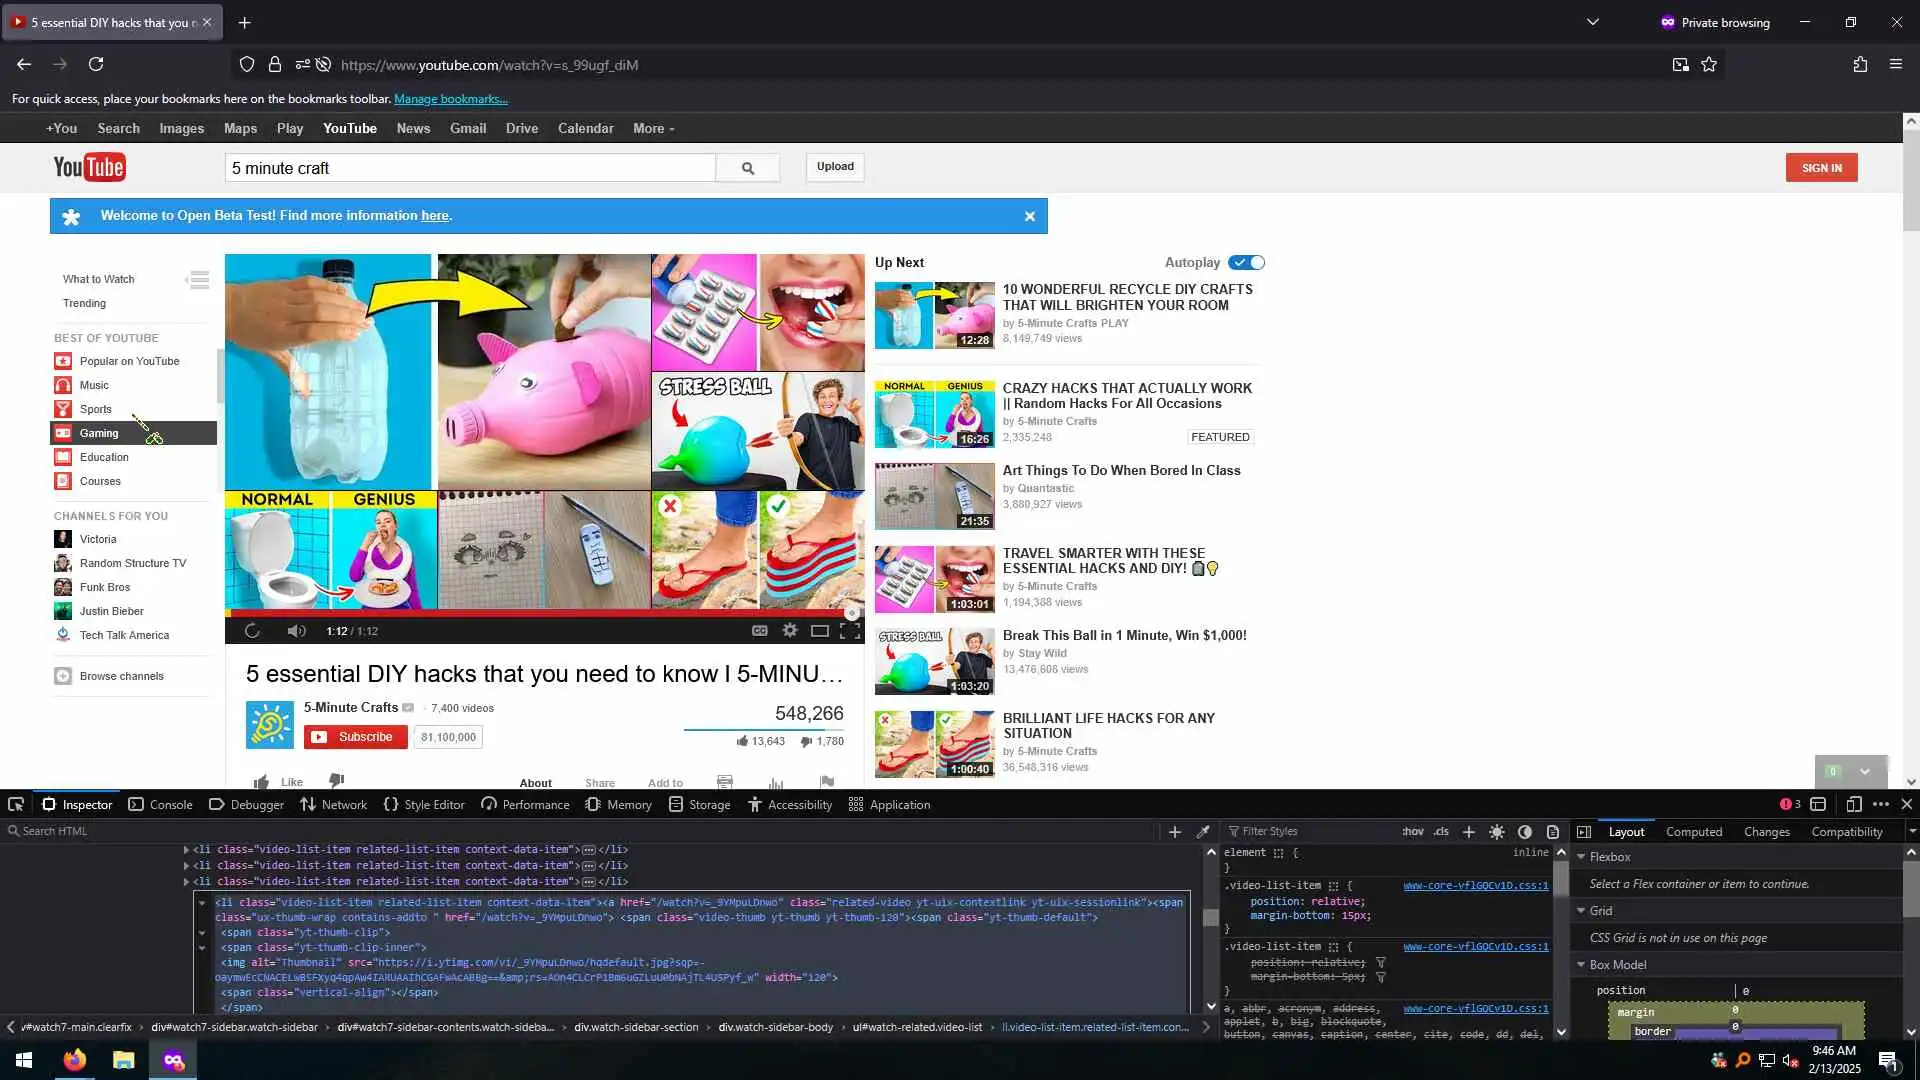Image resolution: width=1920 pixels, height=1080 pixels.
Task: Click the red Subscribe button
Action: tap(355, 737)
